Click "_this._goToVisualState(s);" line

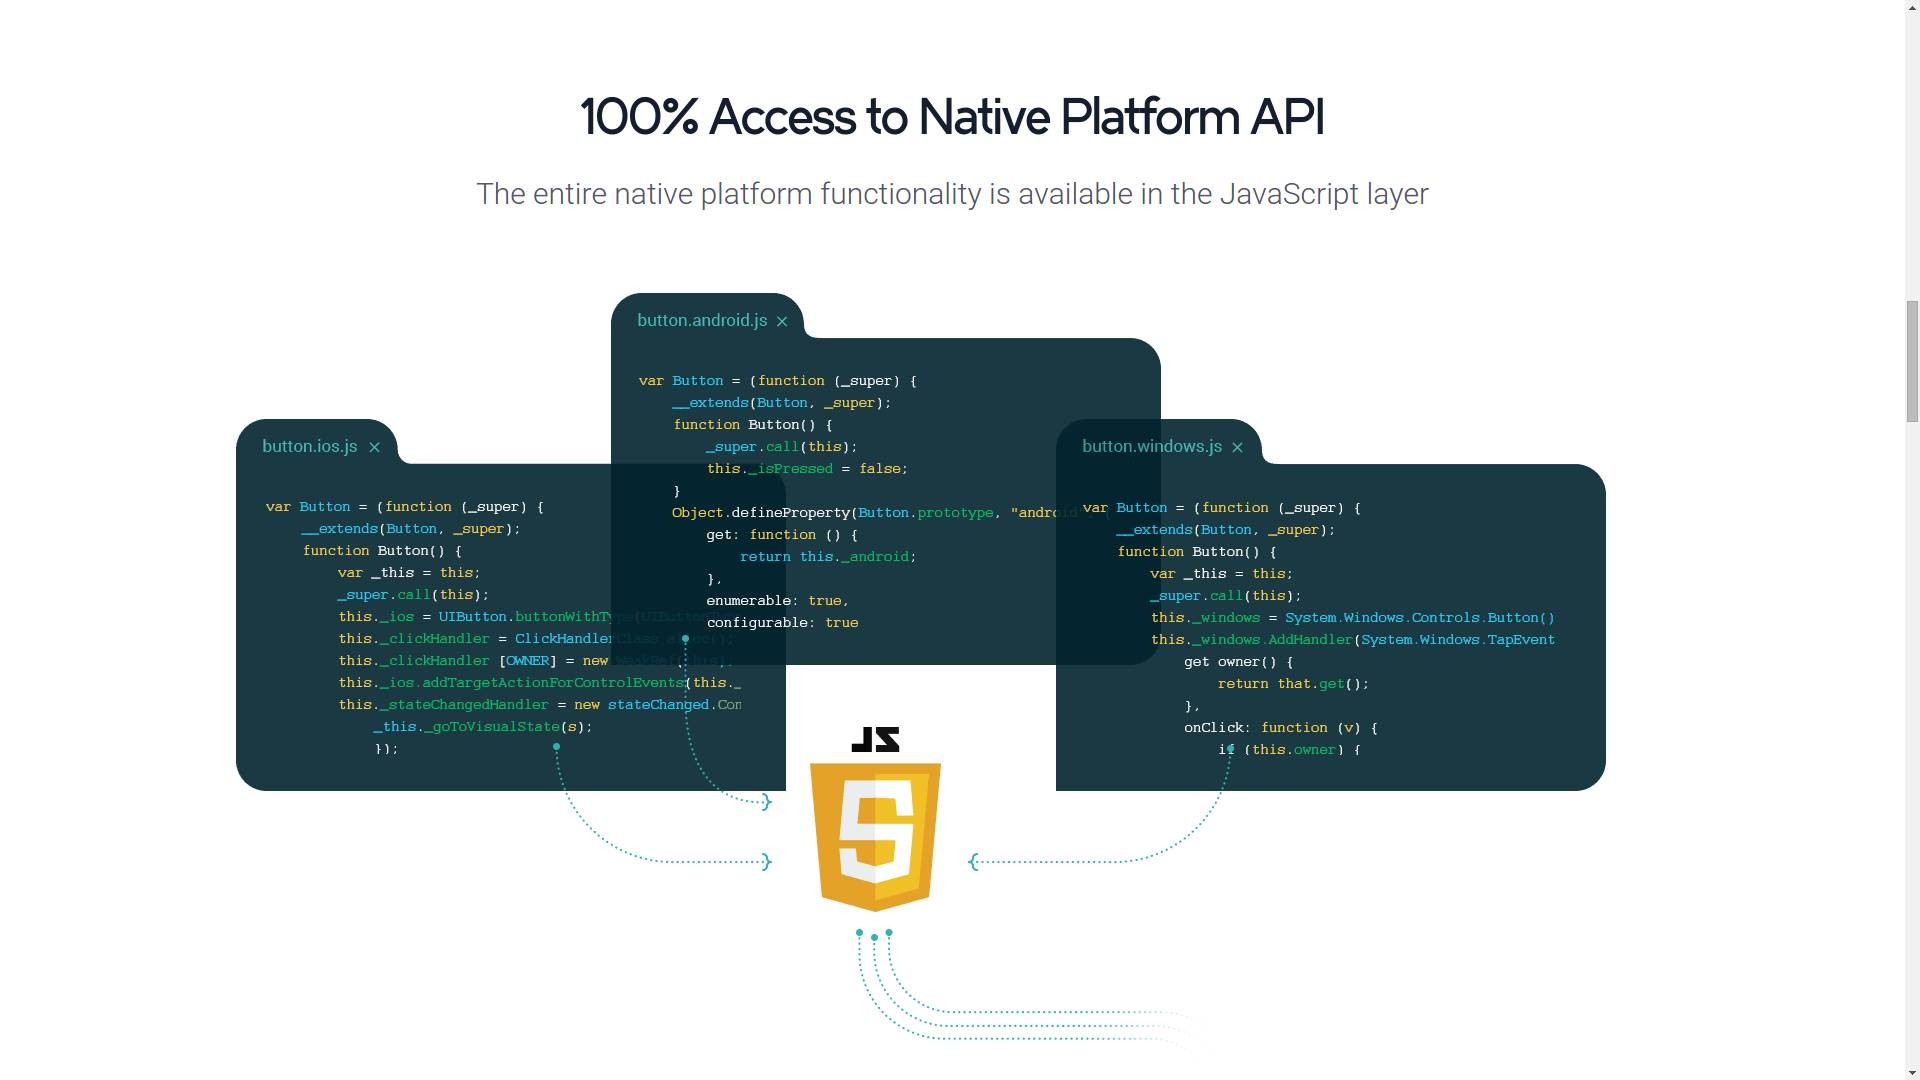tap(483, 727)
